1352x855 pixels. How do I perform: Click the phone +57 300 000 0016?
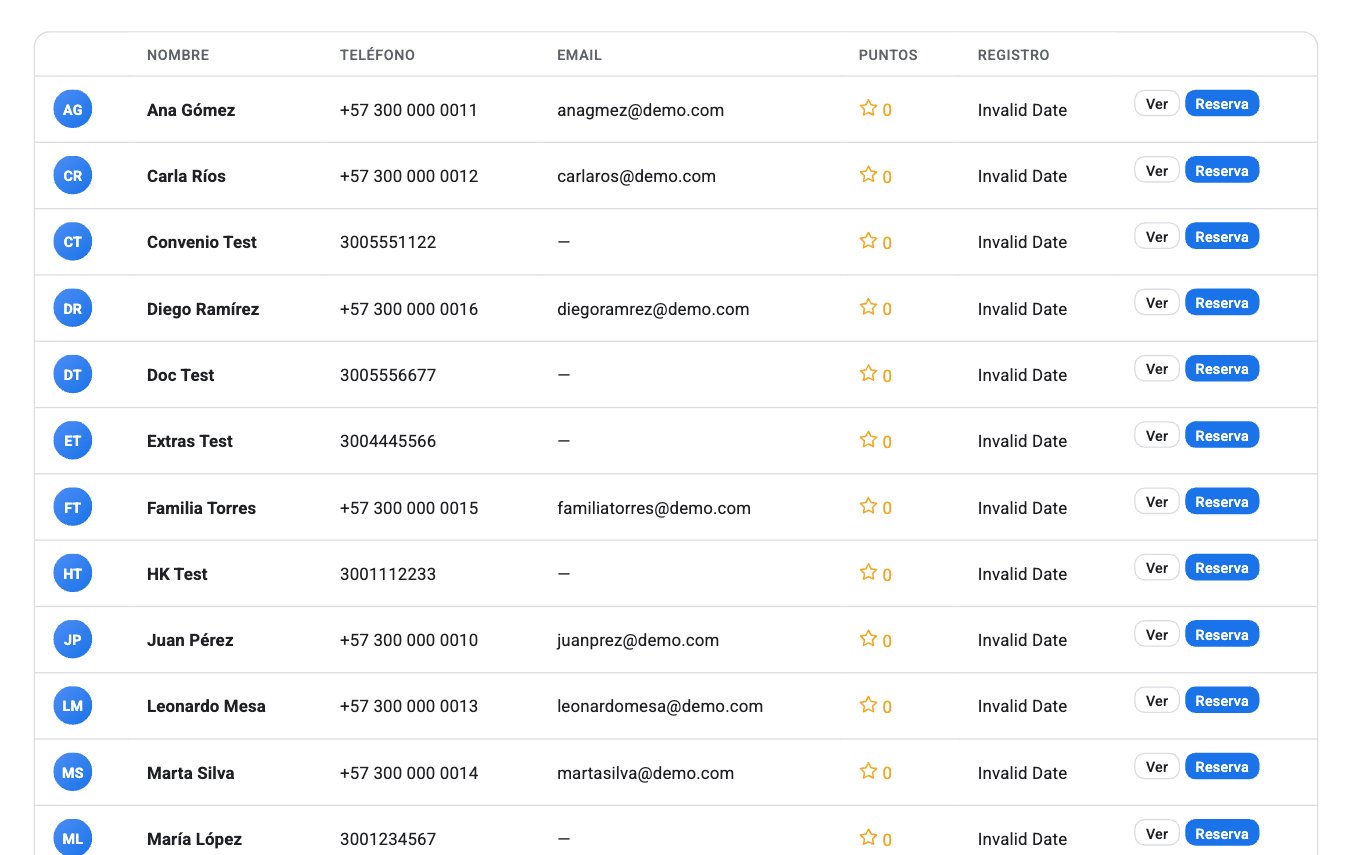[x=409, y=309]
